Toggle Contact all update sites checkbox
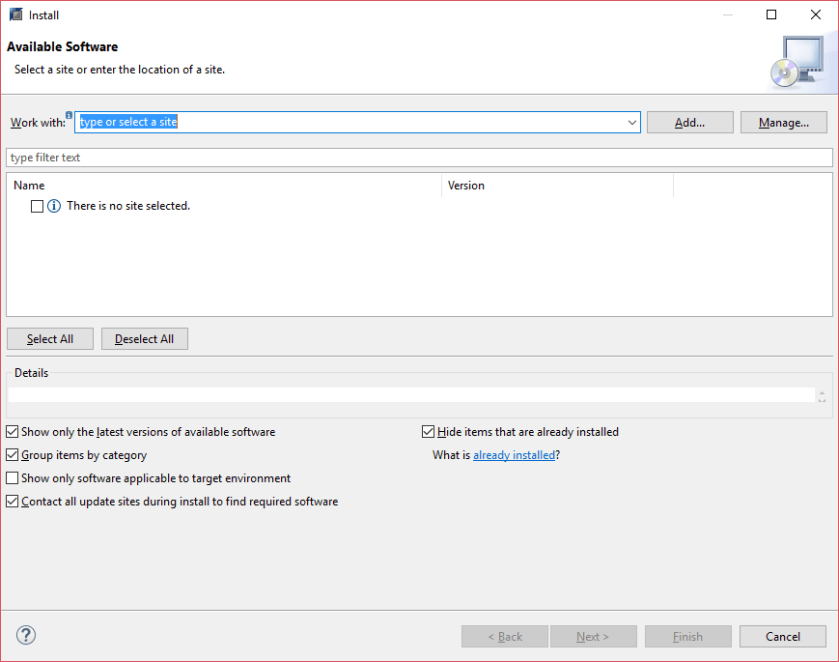 coord(12,501)
